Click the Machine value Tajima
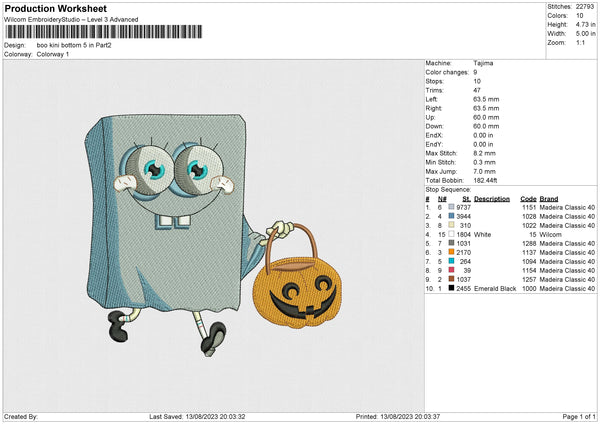600x424 pixels. click(x=483, y=63)
